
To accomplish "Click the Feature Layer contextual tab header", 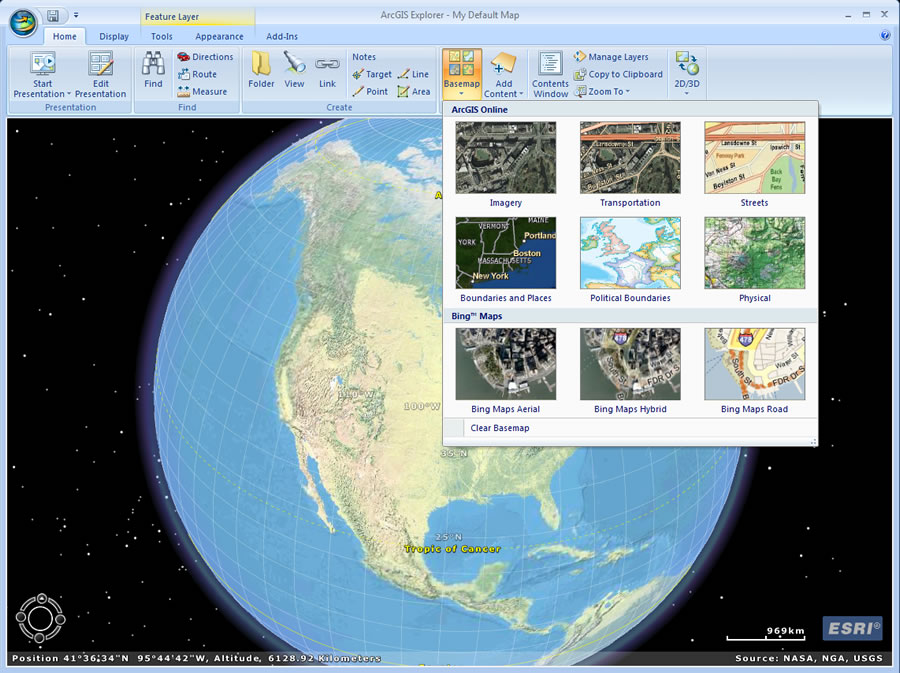I will 197,17.
